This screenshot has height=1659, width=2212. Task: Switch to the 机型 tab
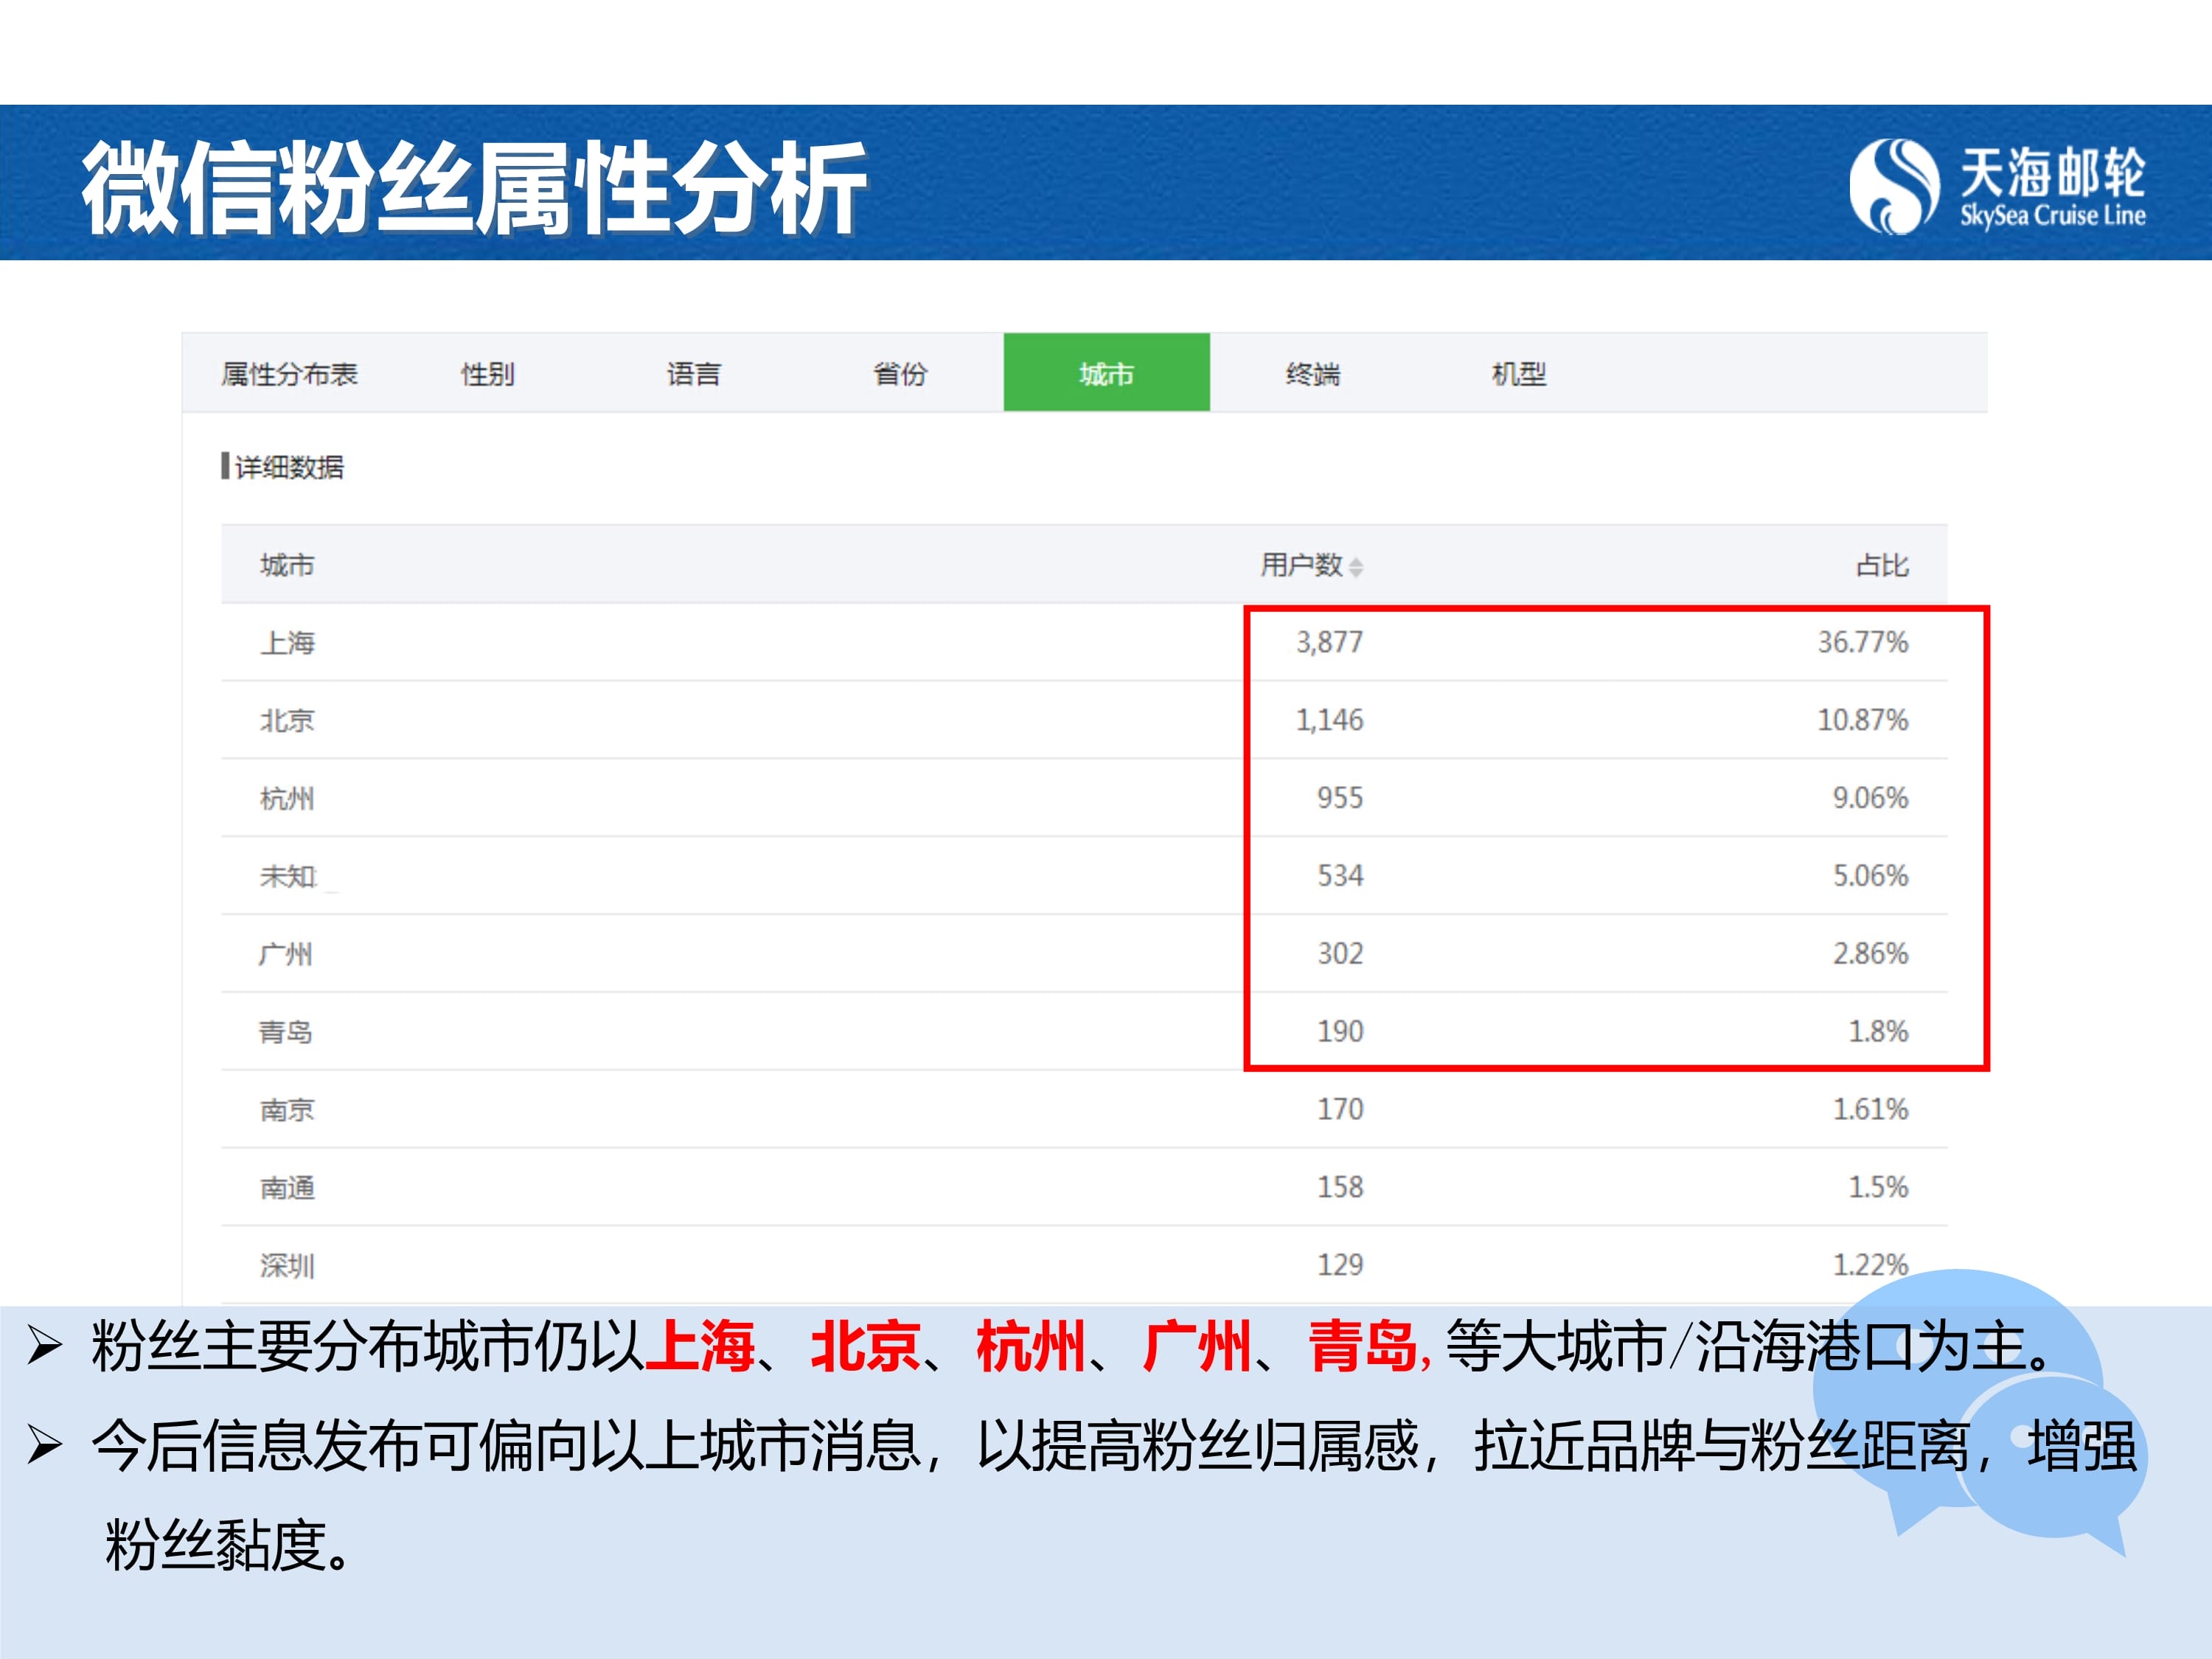(x=1518, y=374)
